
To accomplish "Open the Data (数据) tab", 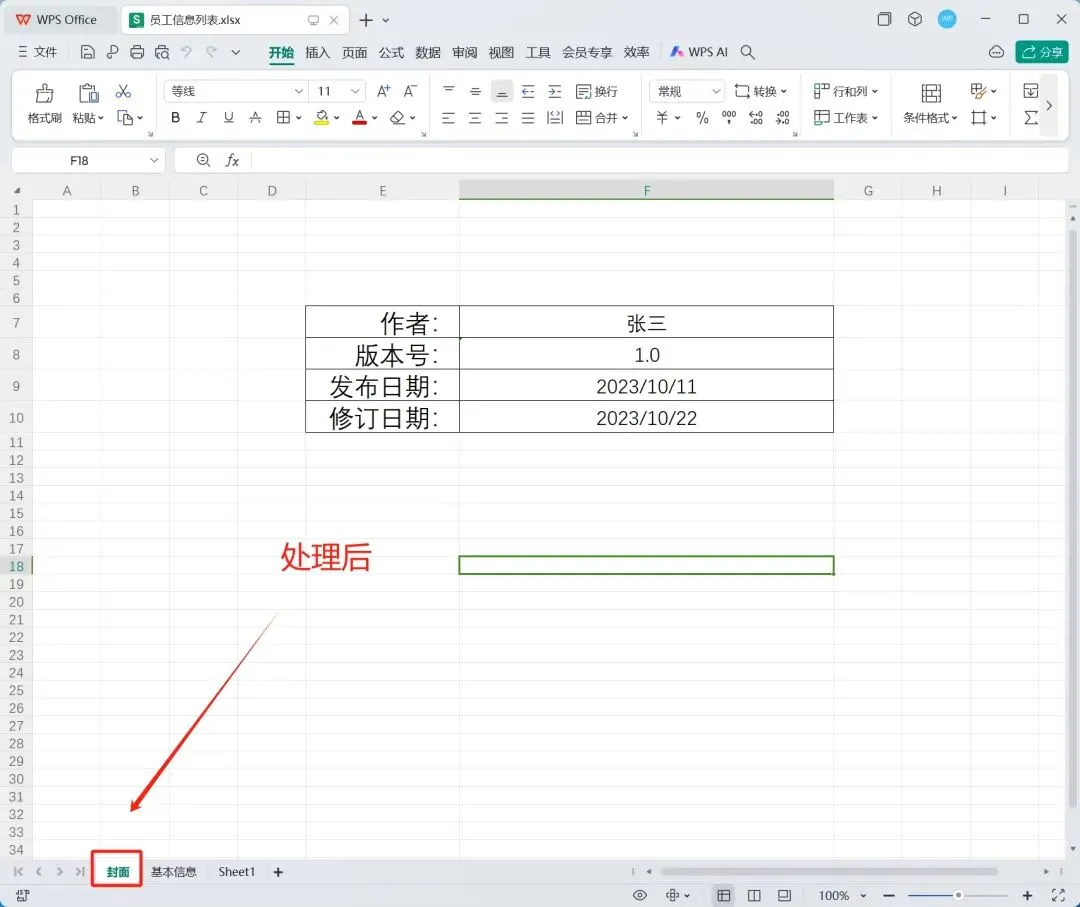I will (x=428, y=52).
